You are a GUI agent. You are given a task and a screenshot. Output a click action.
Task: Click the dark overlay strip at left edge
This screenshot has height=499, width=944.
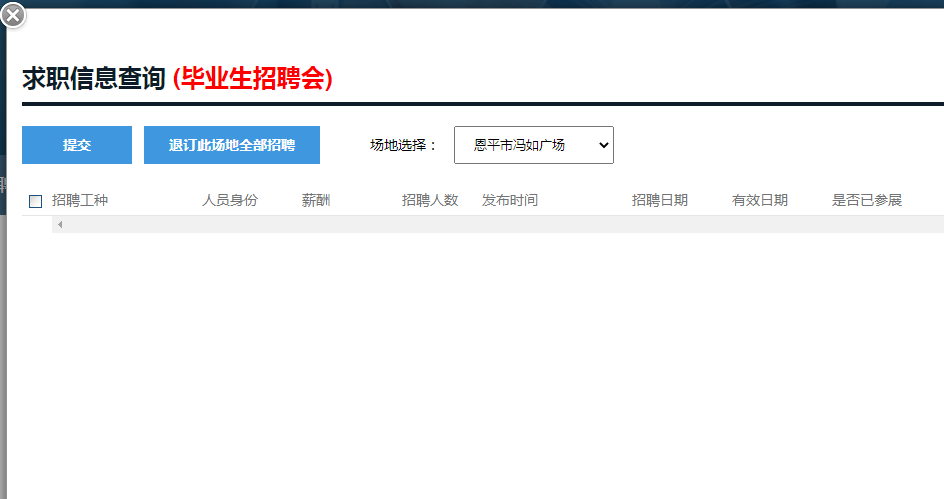3,250
